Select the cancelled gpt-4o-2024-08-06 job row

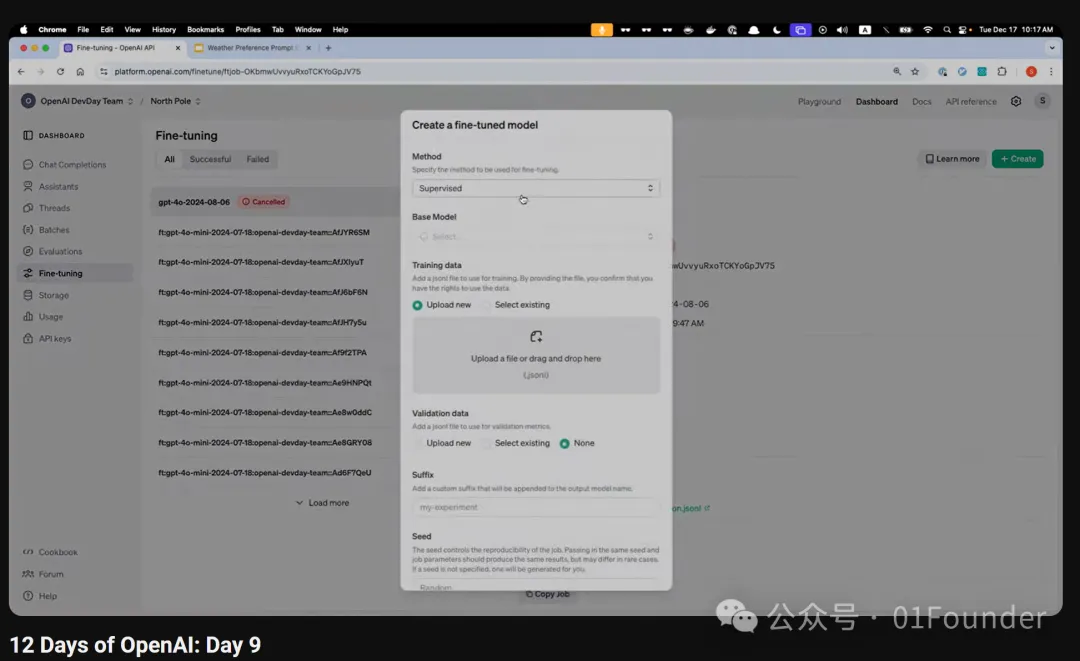276,202
